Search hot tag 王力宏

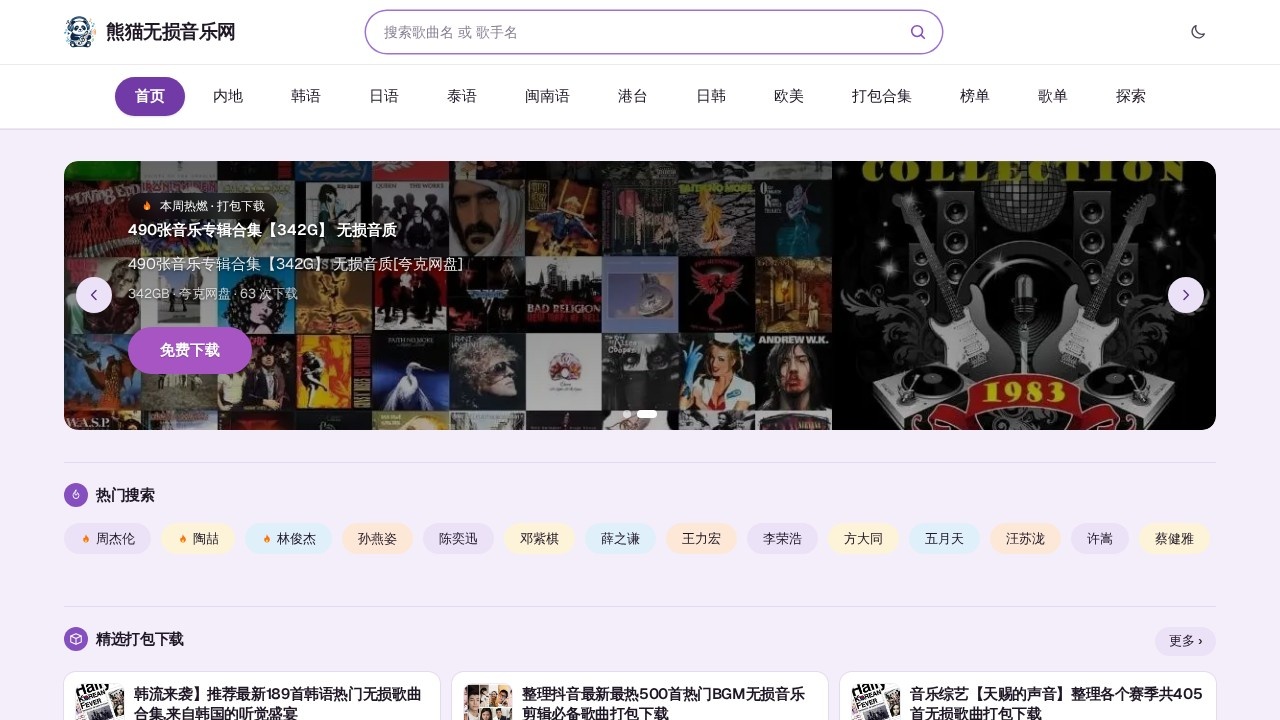coord(701,538)
